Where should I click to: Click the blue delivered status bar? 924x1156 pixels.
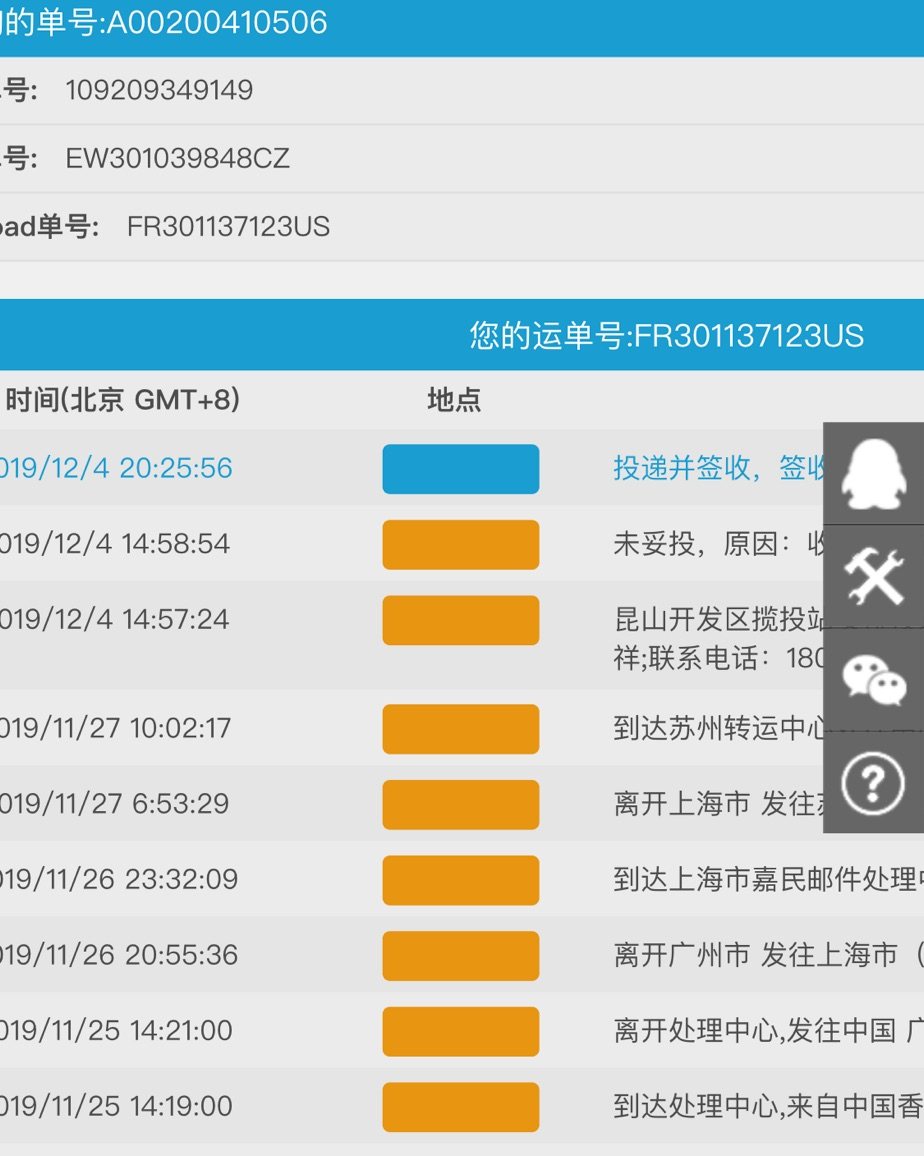460,469
